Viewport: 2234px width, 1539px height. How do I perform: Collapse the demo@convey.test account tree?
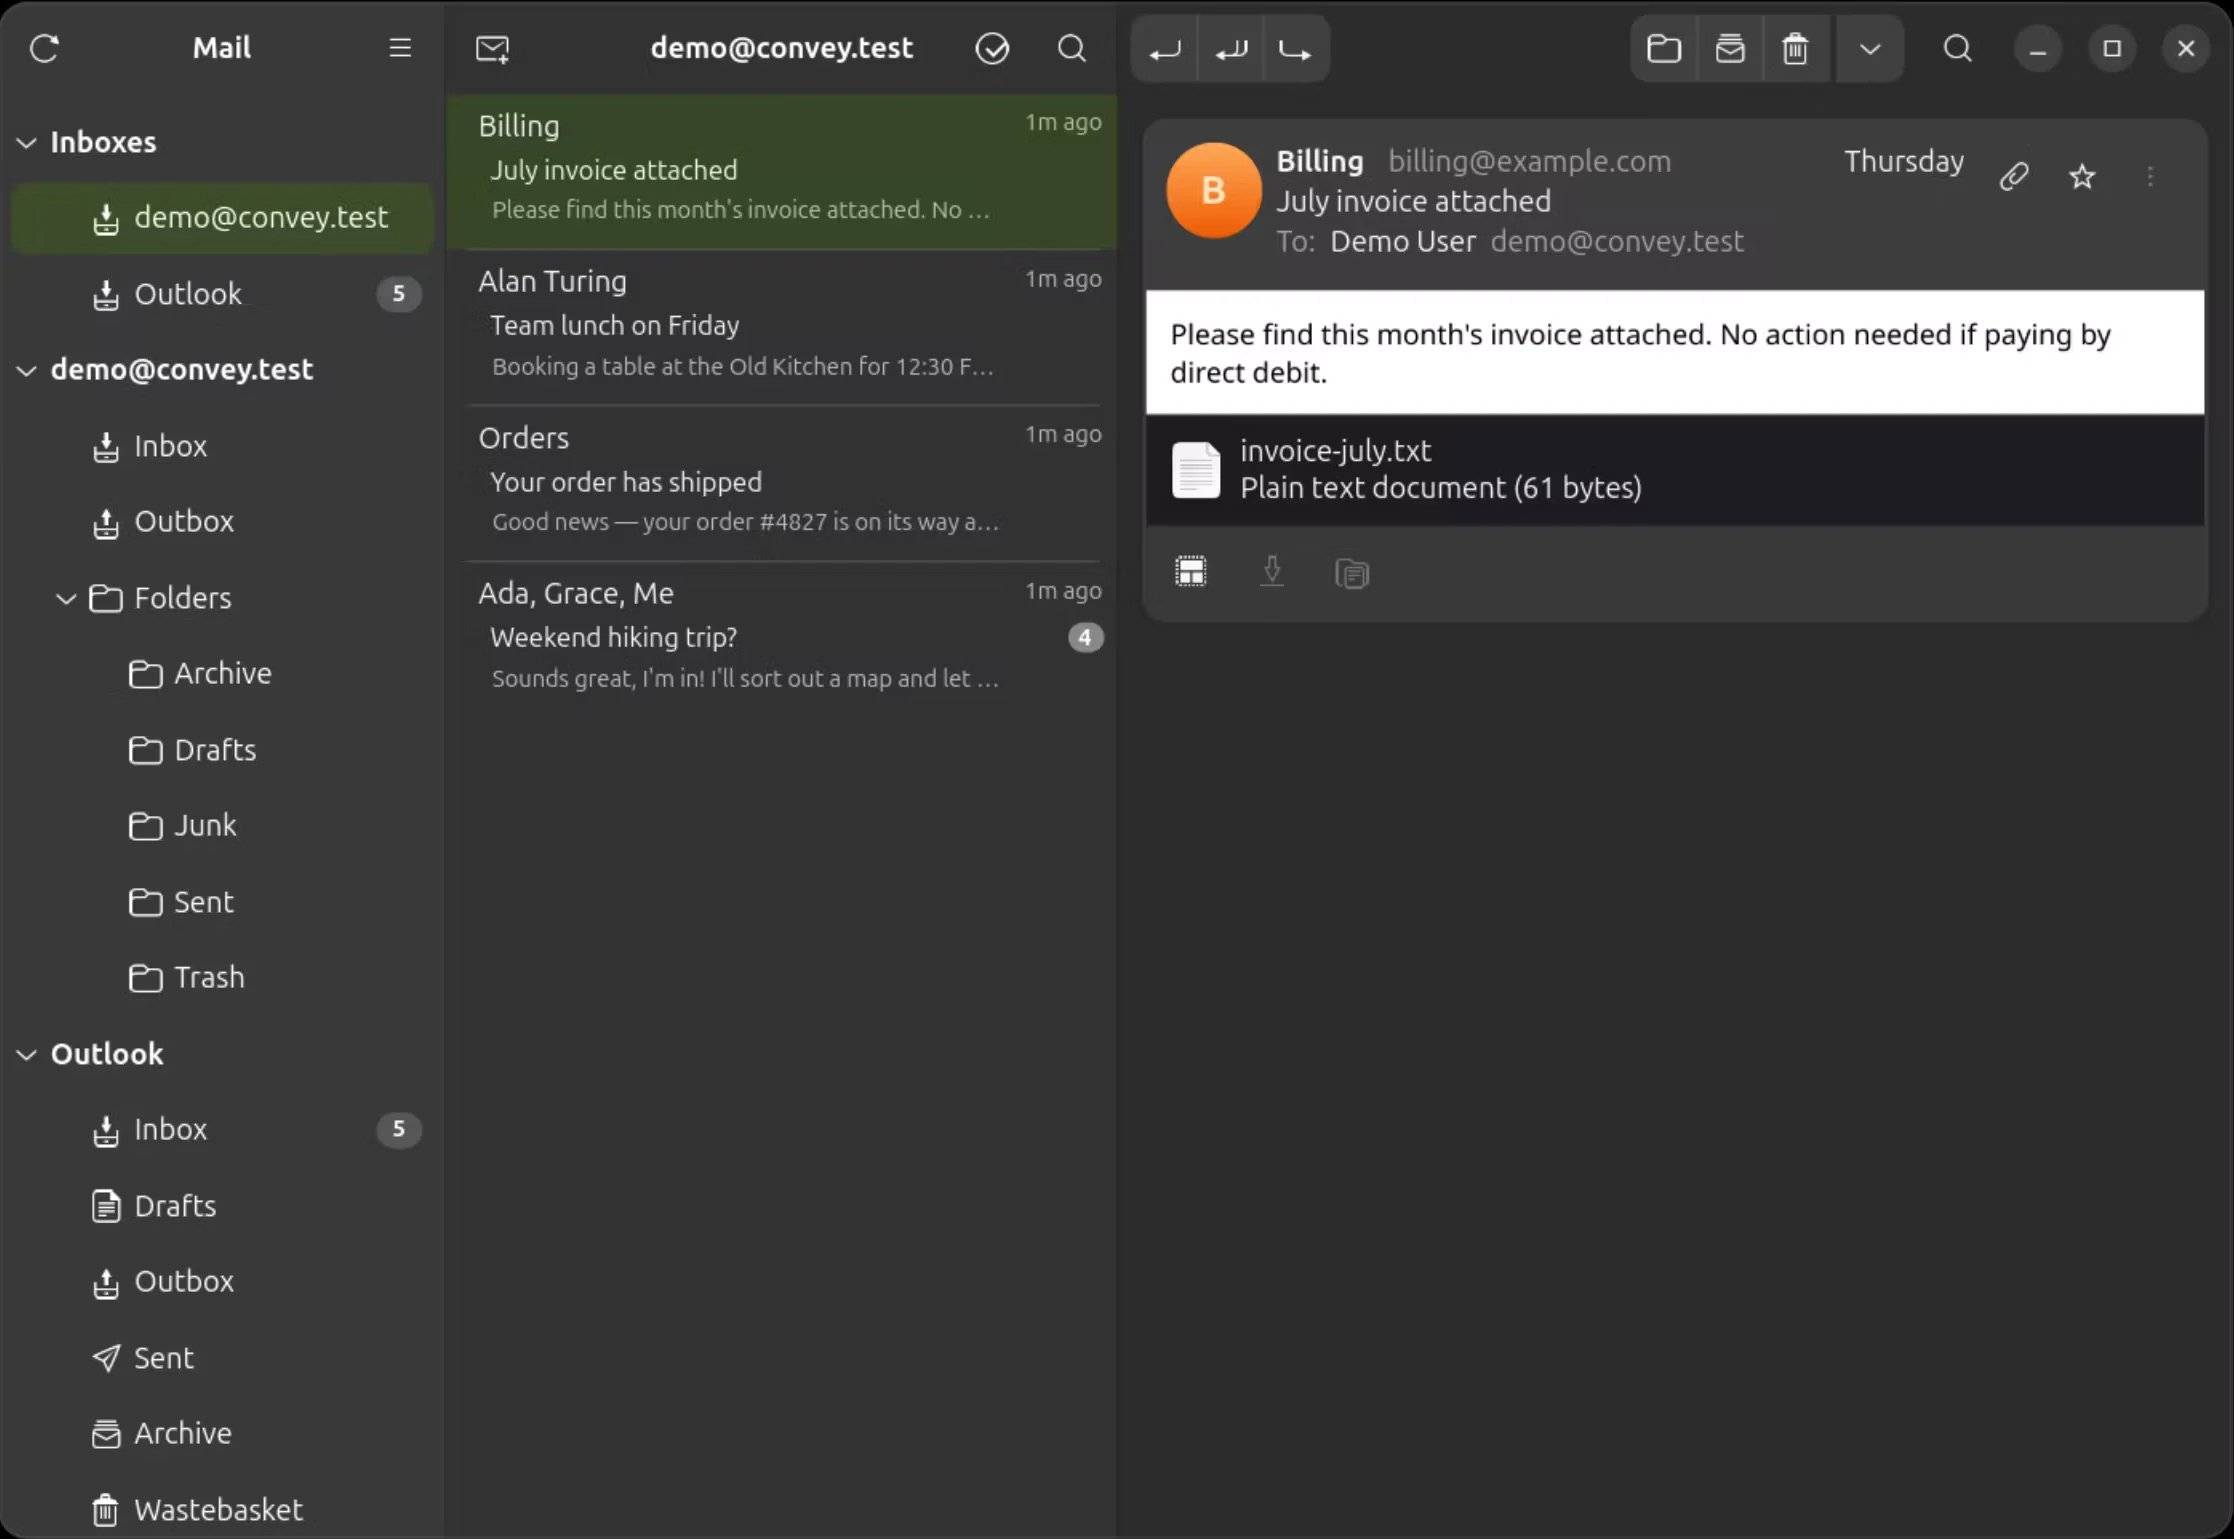point(27,371)
